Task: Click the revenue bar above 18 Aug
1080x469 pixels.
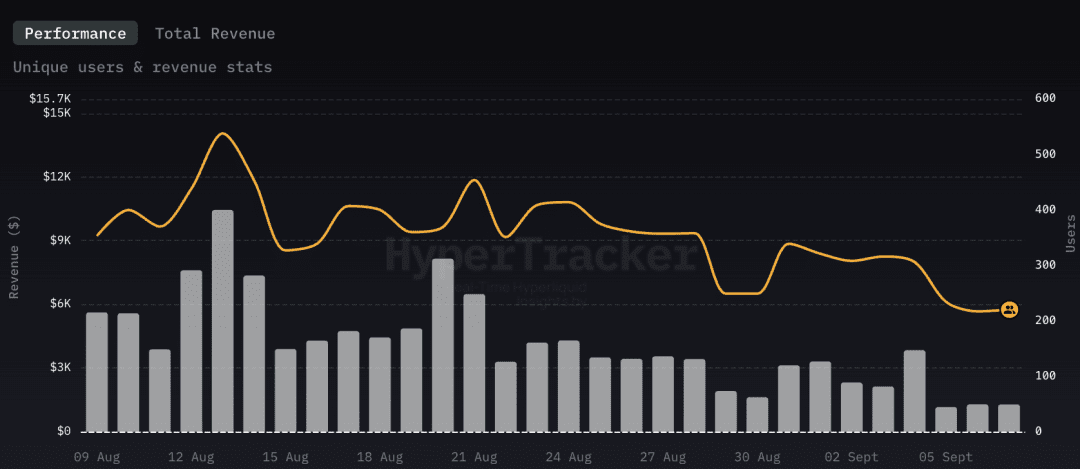Action: click(380, 385)
